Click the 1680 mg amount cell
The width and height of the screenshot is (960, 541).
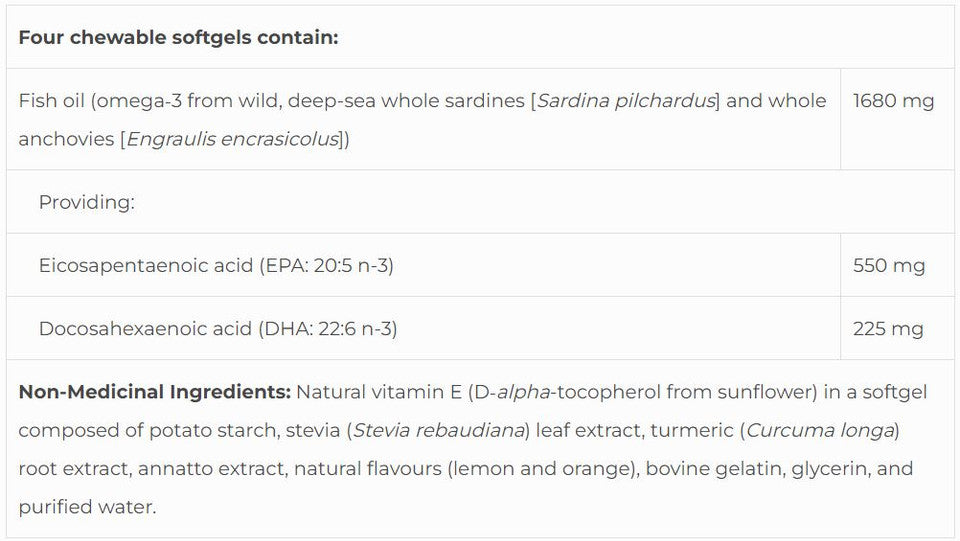[x=893, y=101]
